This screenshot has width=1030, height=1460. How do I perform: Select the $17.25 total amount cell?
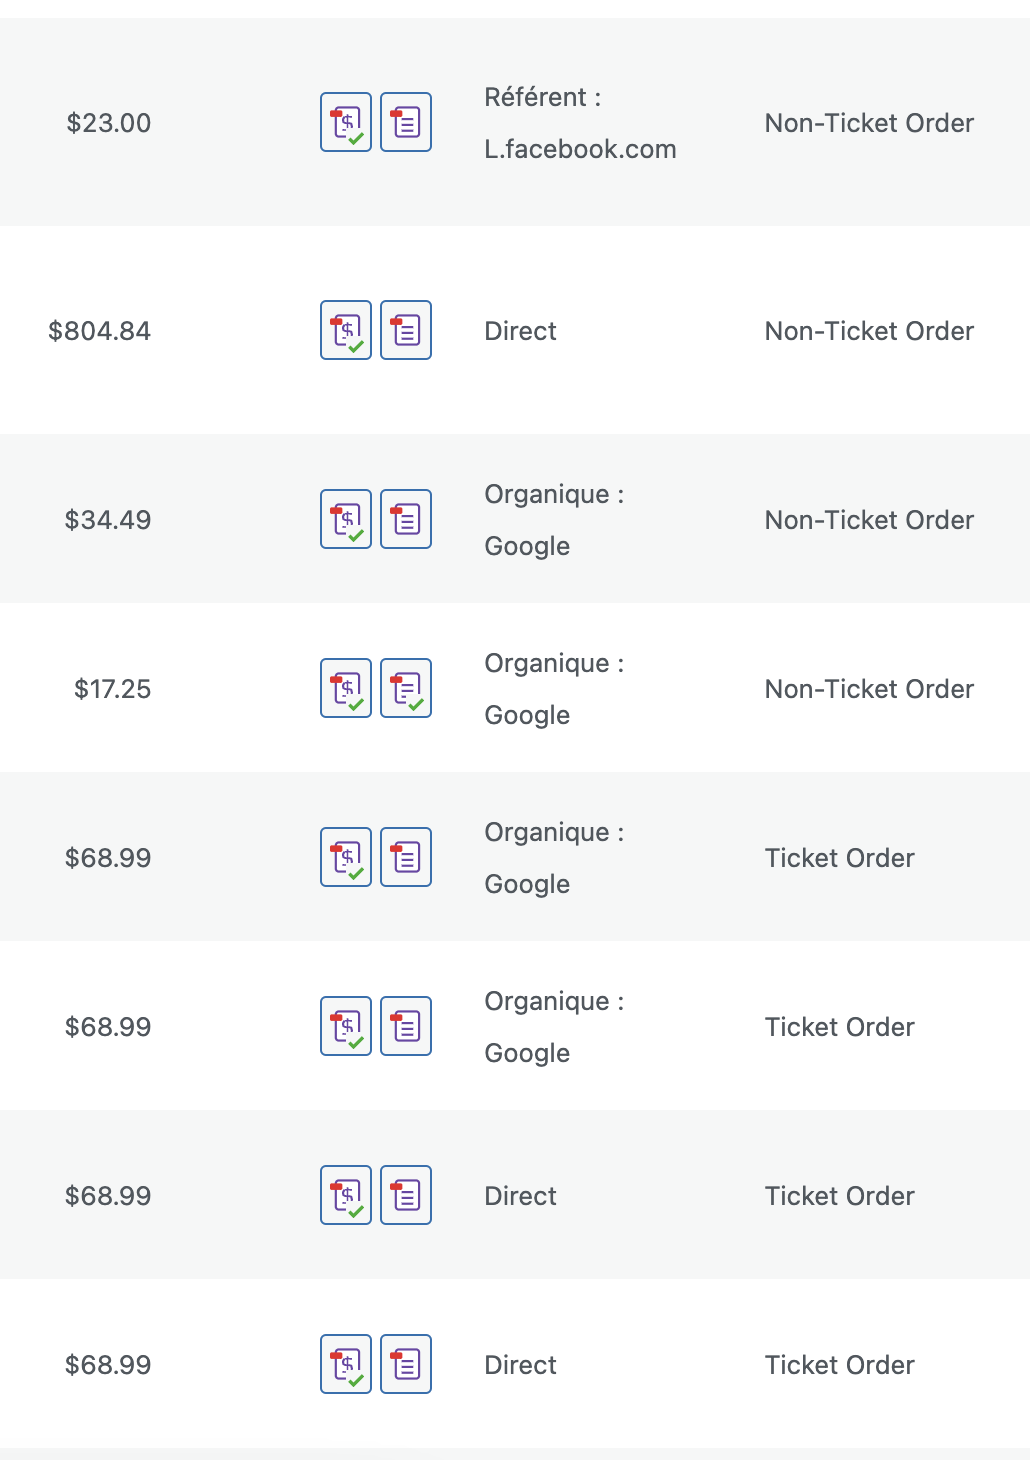113,689
